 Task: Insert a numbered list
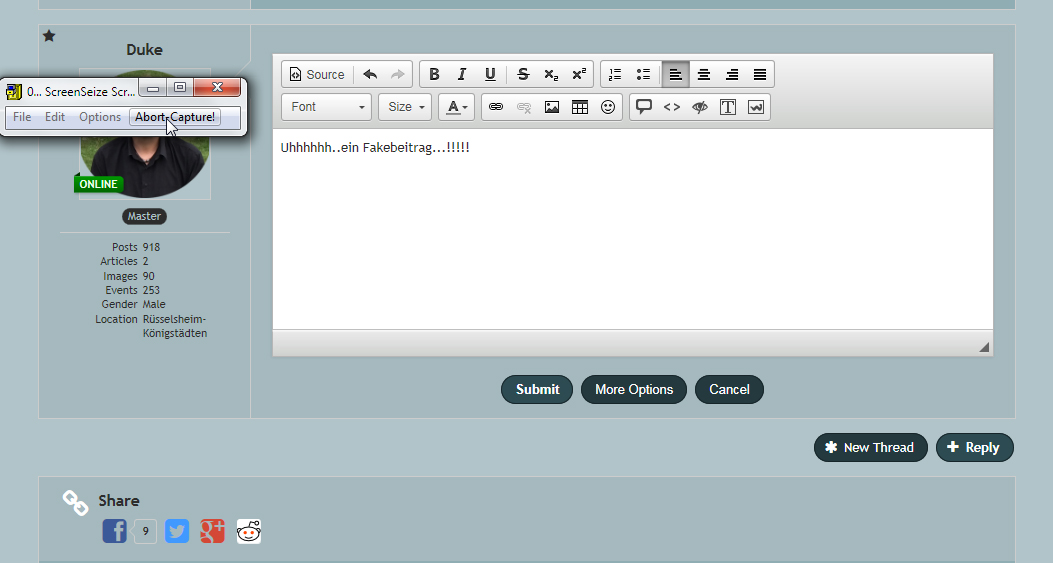click(x=615, y=75)
